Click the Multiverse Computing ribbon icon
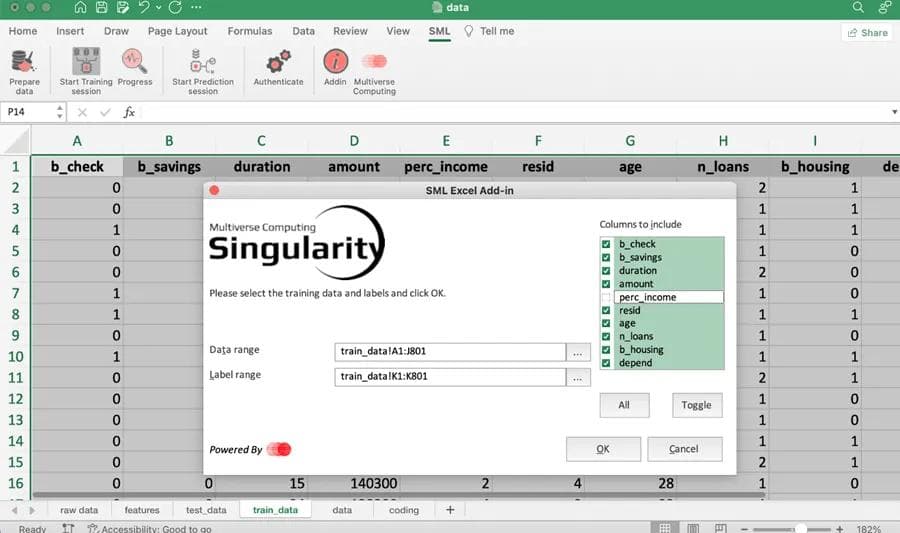 pos(374,62)
